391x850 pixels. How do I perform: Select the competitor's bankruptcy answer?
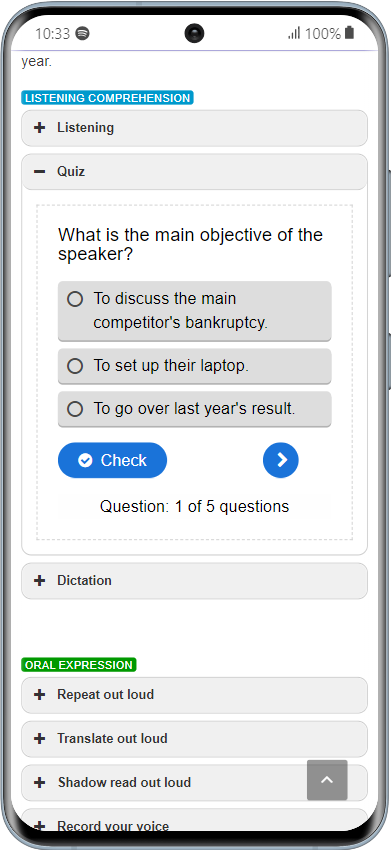(195, 311)
